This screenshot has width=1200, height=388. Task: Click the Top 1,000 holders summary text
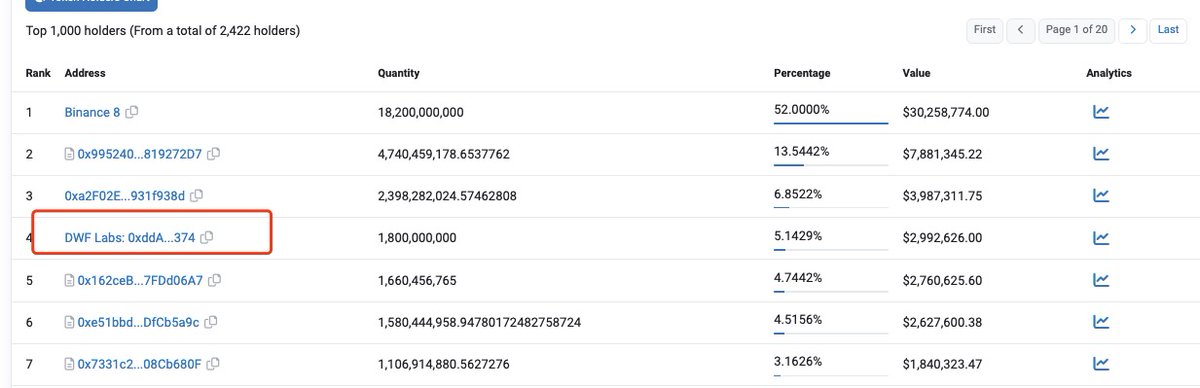tap(163, 30)
